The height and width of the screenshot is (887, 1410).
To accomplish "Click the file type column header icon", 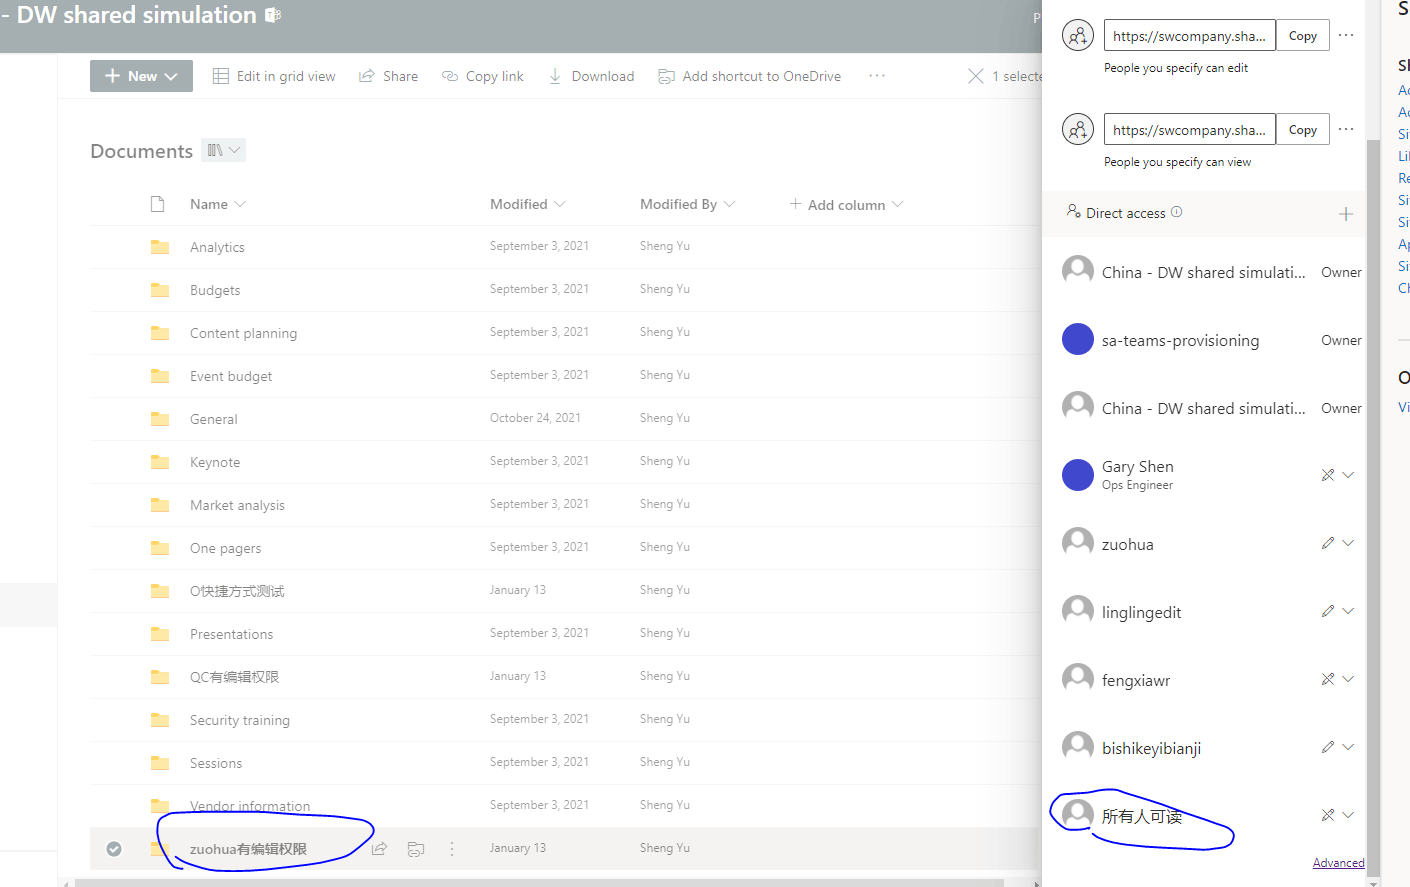I will (157, 204).
